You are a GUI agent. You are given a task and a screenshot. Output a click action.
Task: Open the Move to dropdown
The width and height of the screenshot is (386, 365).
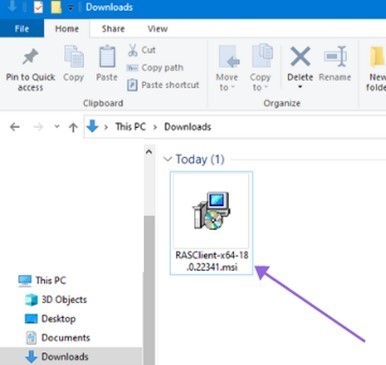(x=227, y=82)
